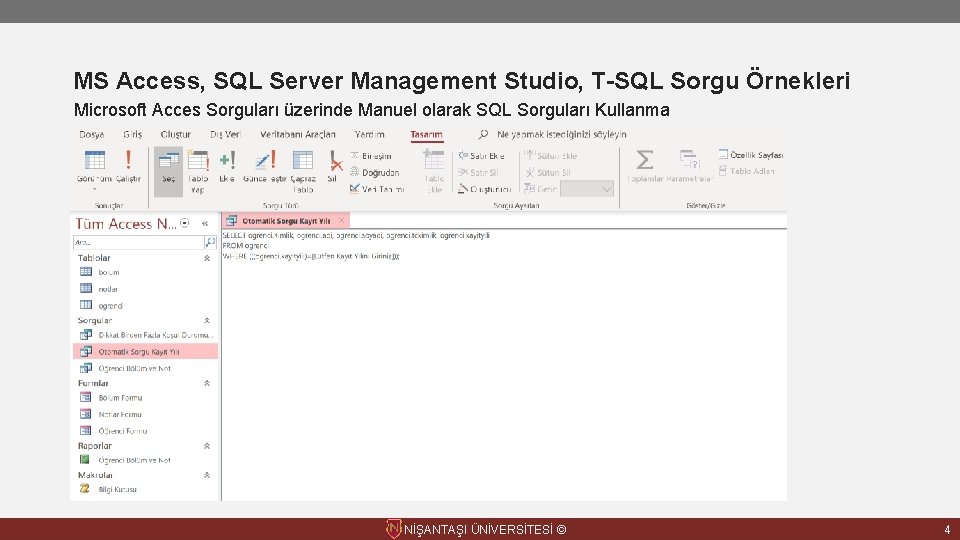
Task: Switch to the Giriş ribbon tab
Action: pyautogui.click(x=132, y=135)
